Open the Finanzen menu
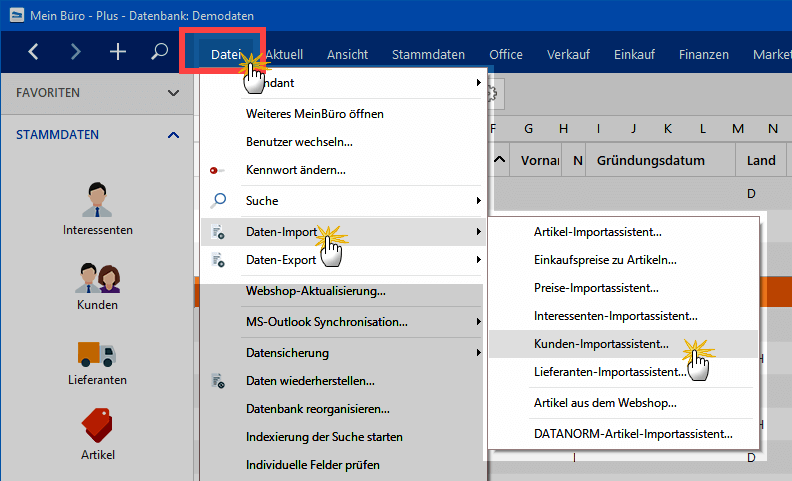The height and width of the screenshot is (481, 792). (704, 54)
